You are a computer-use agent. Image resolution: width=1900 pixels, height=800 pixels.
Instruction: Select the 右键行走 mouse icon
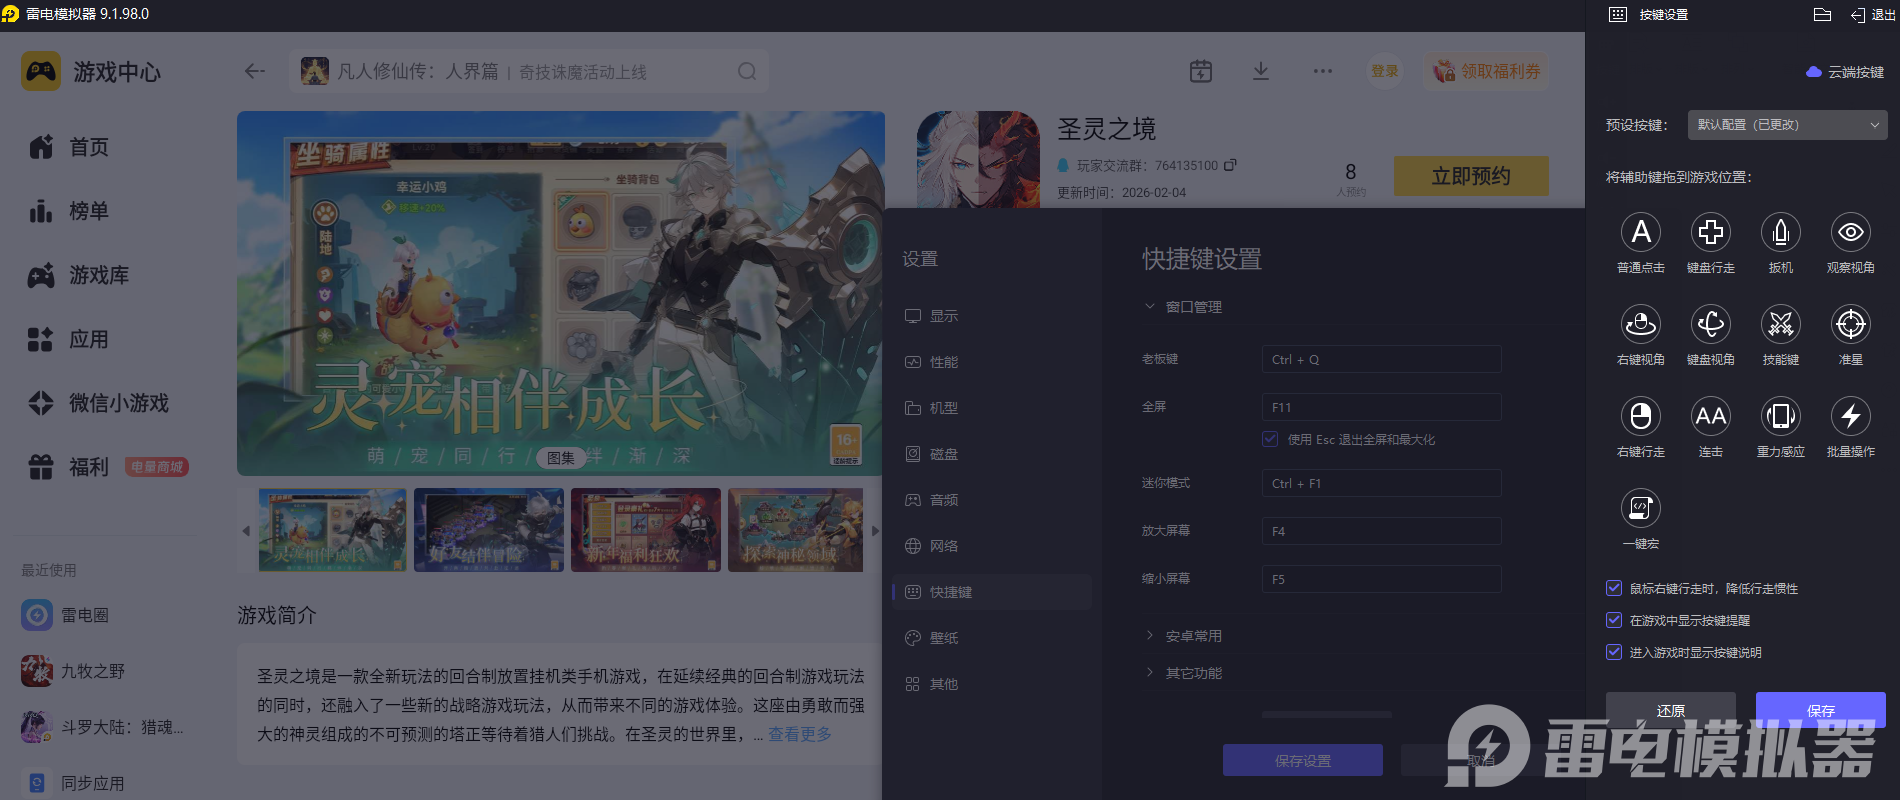pyautogui.click(x=1641, y=416)
